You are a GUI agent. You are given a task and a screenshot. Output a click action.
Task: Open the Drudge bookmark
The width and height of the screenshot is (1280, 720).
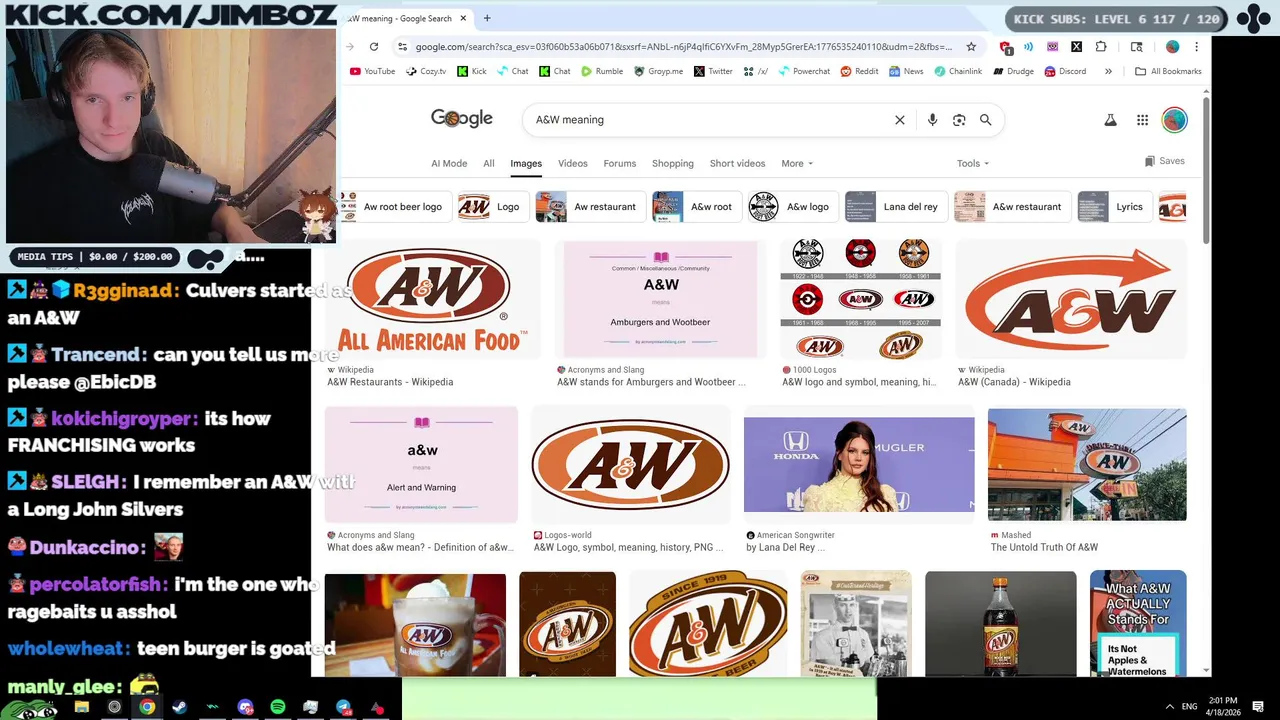click(1012, 71)
